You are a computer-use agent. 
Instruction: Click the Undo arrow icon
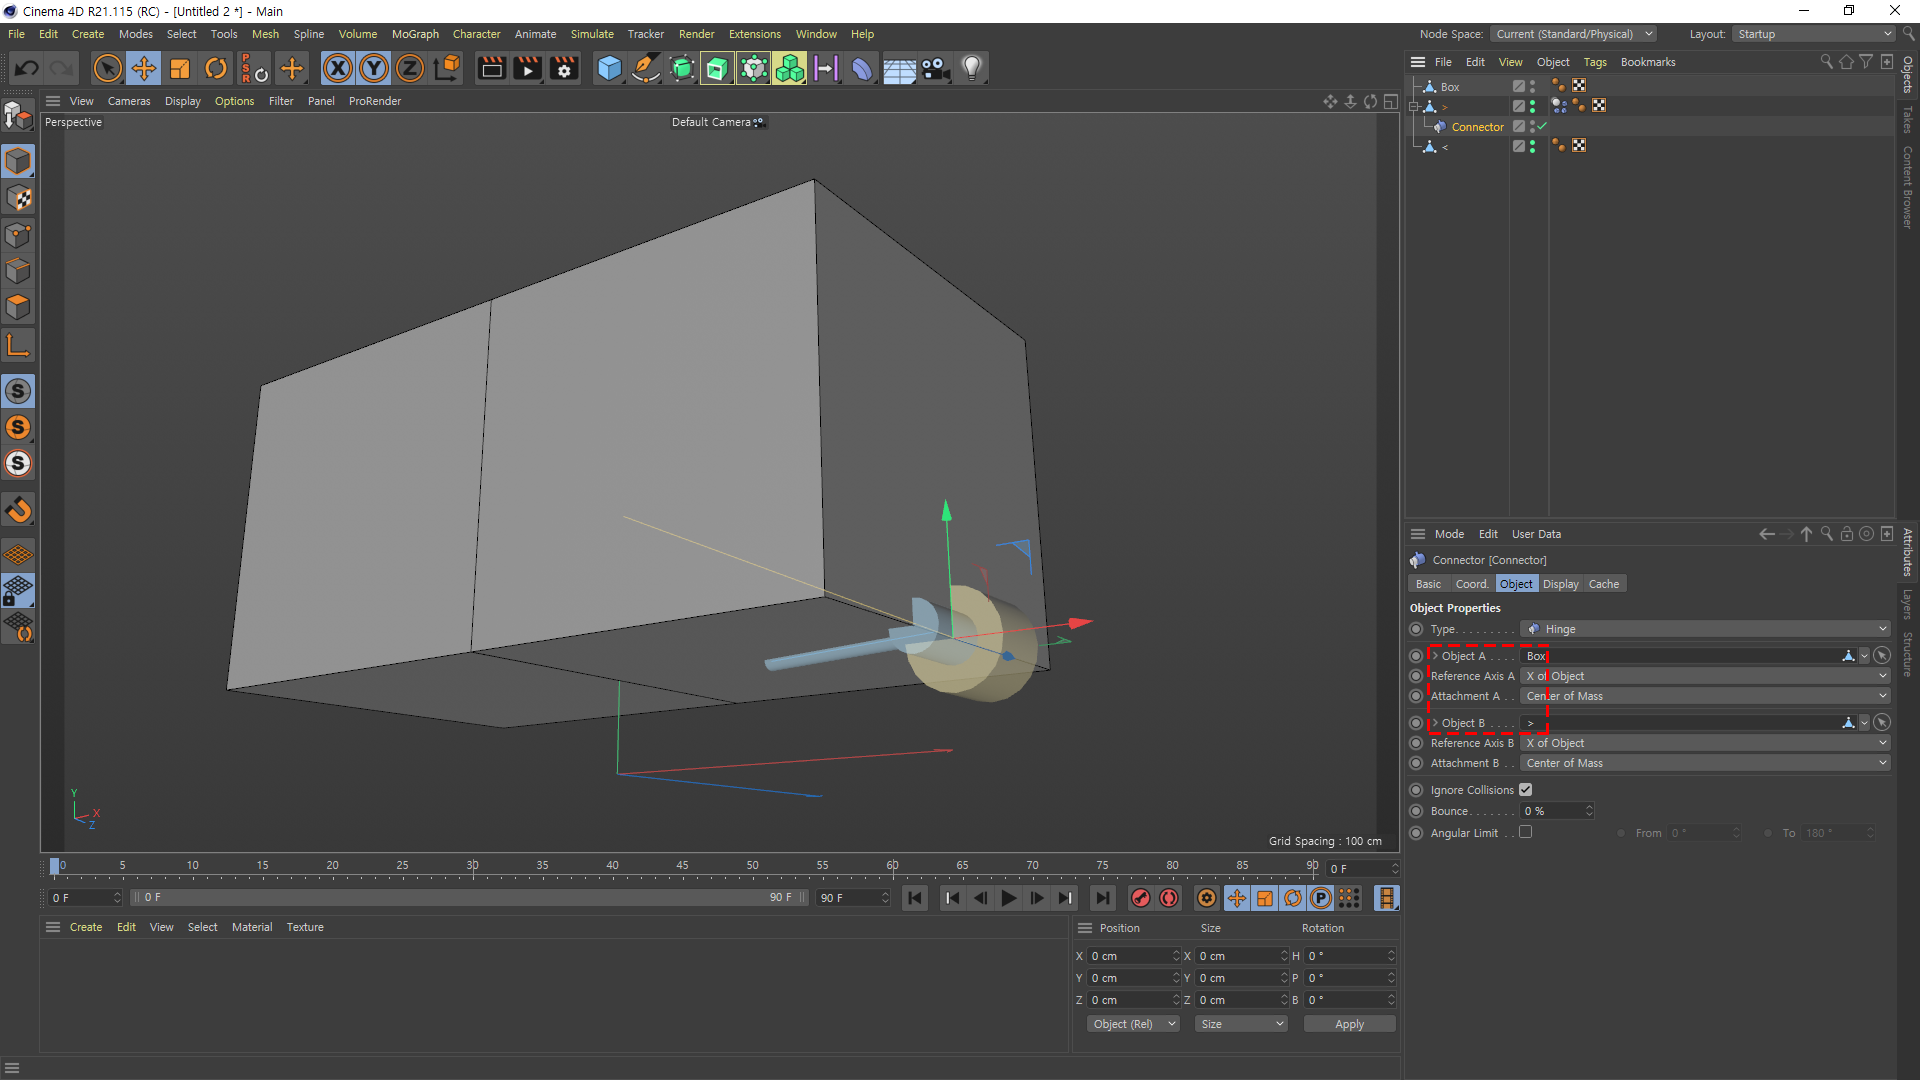pos(27,68)
